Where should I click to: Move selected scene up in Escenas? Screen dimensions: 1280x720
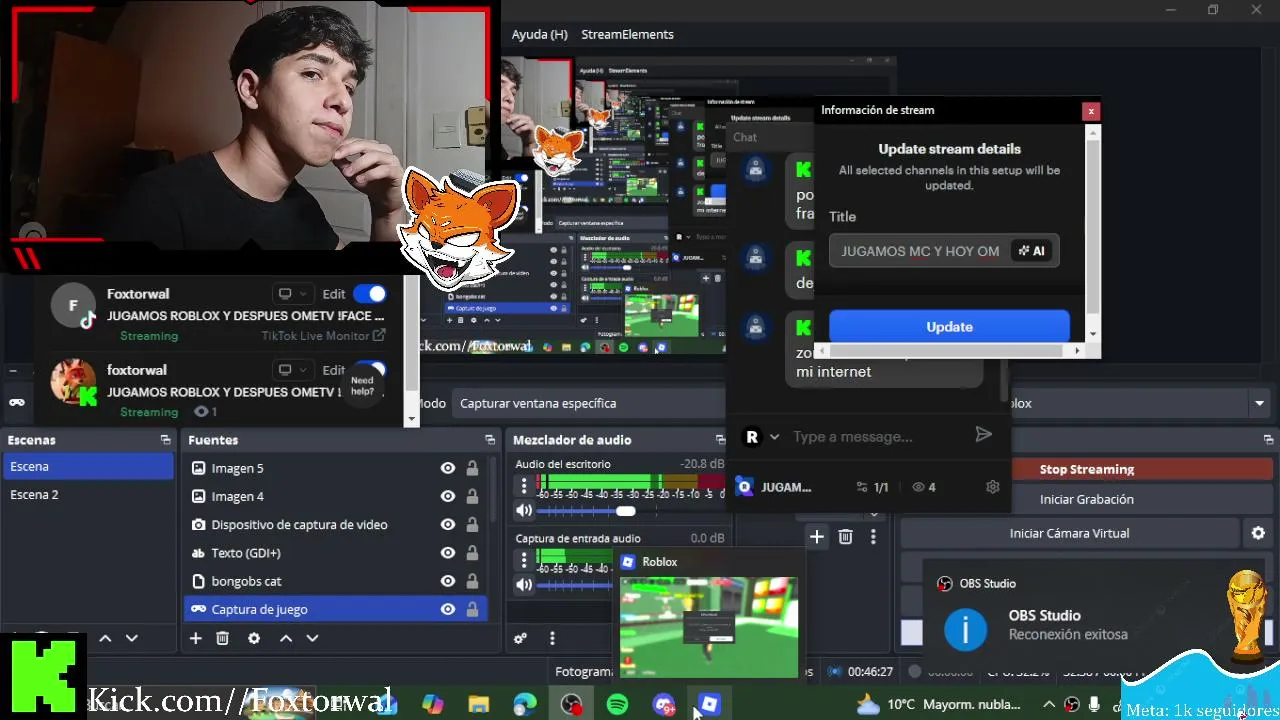click(x=105, y=638)
